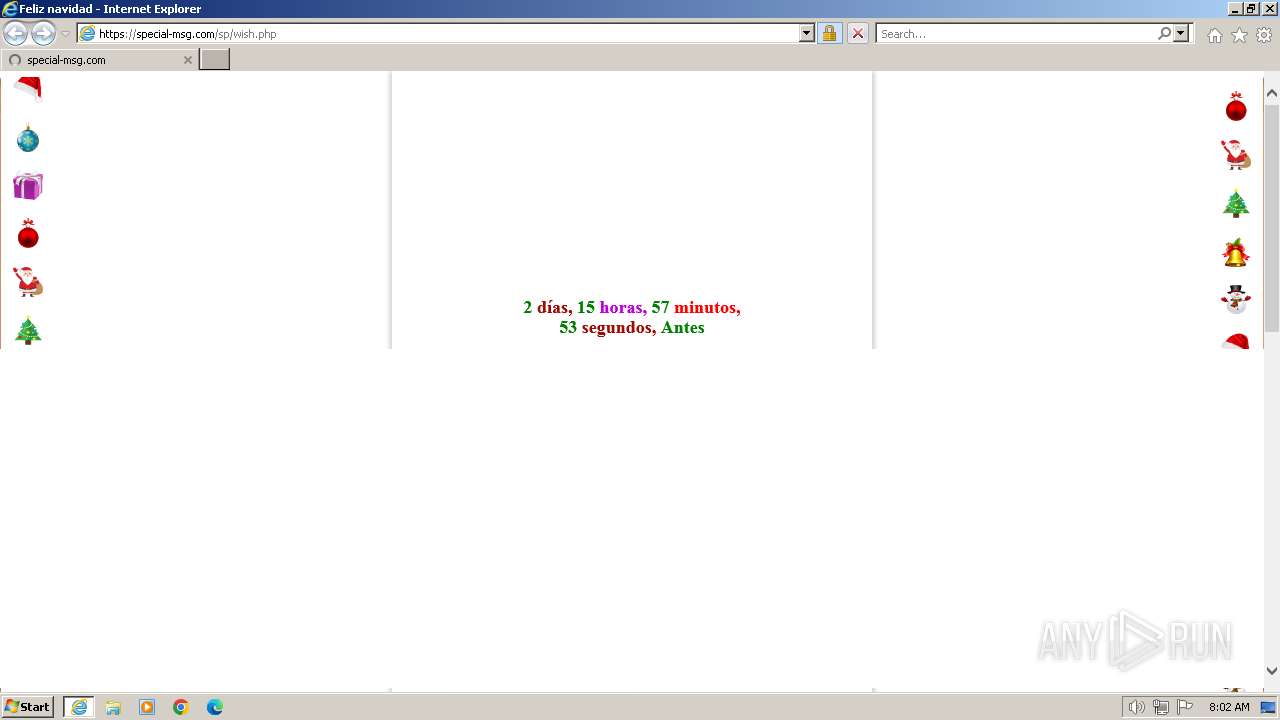Click the red ornament in right column
The height and width of the screenshot is (720, 1280).
(1236, 107)
